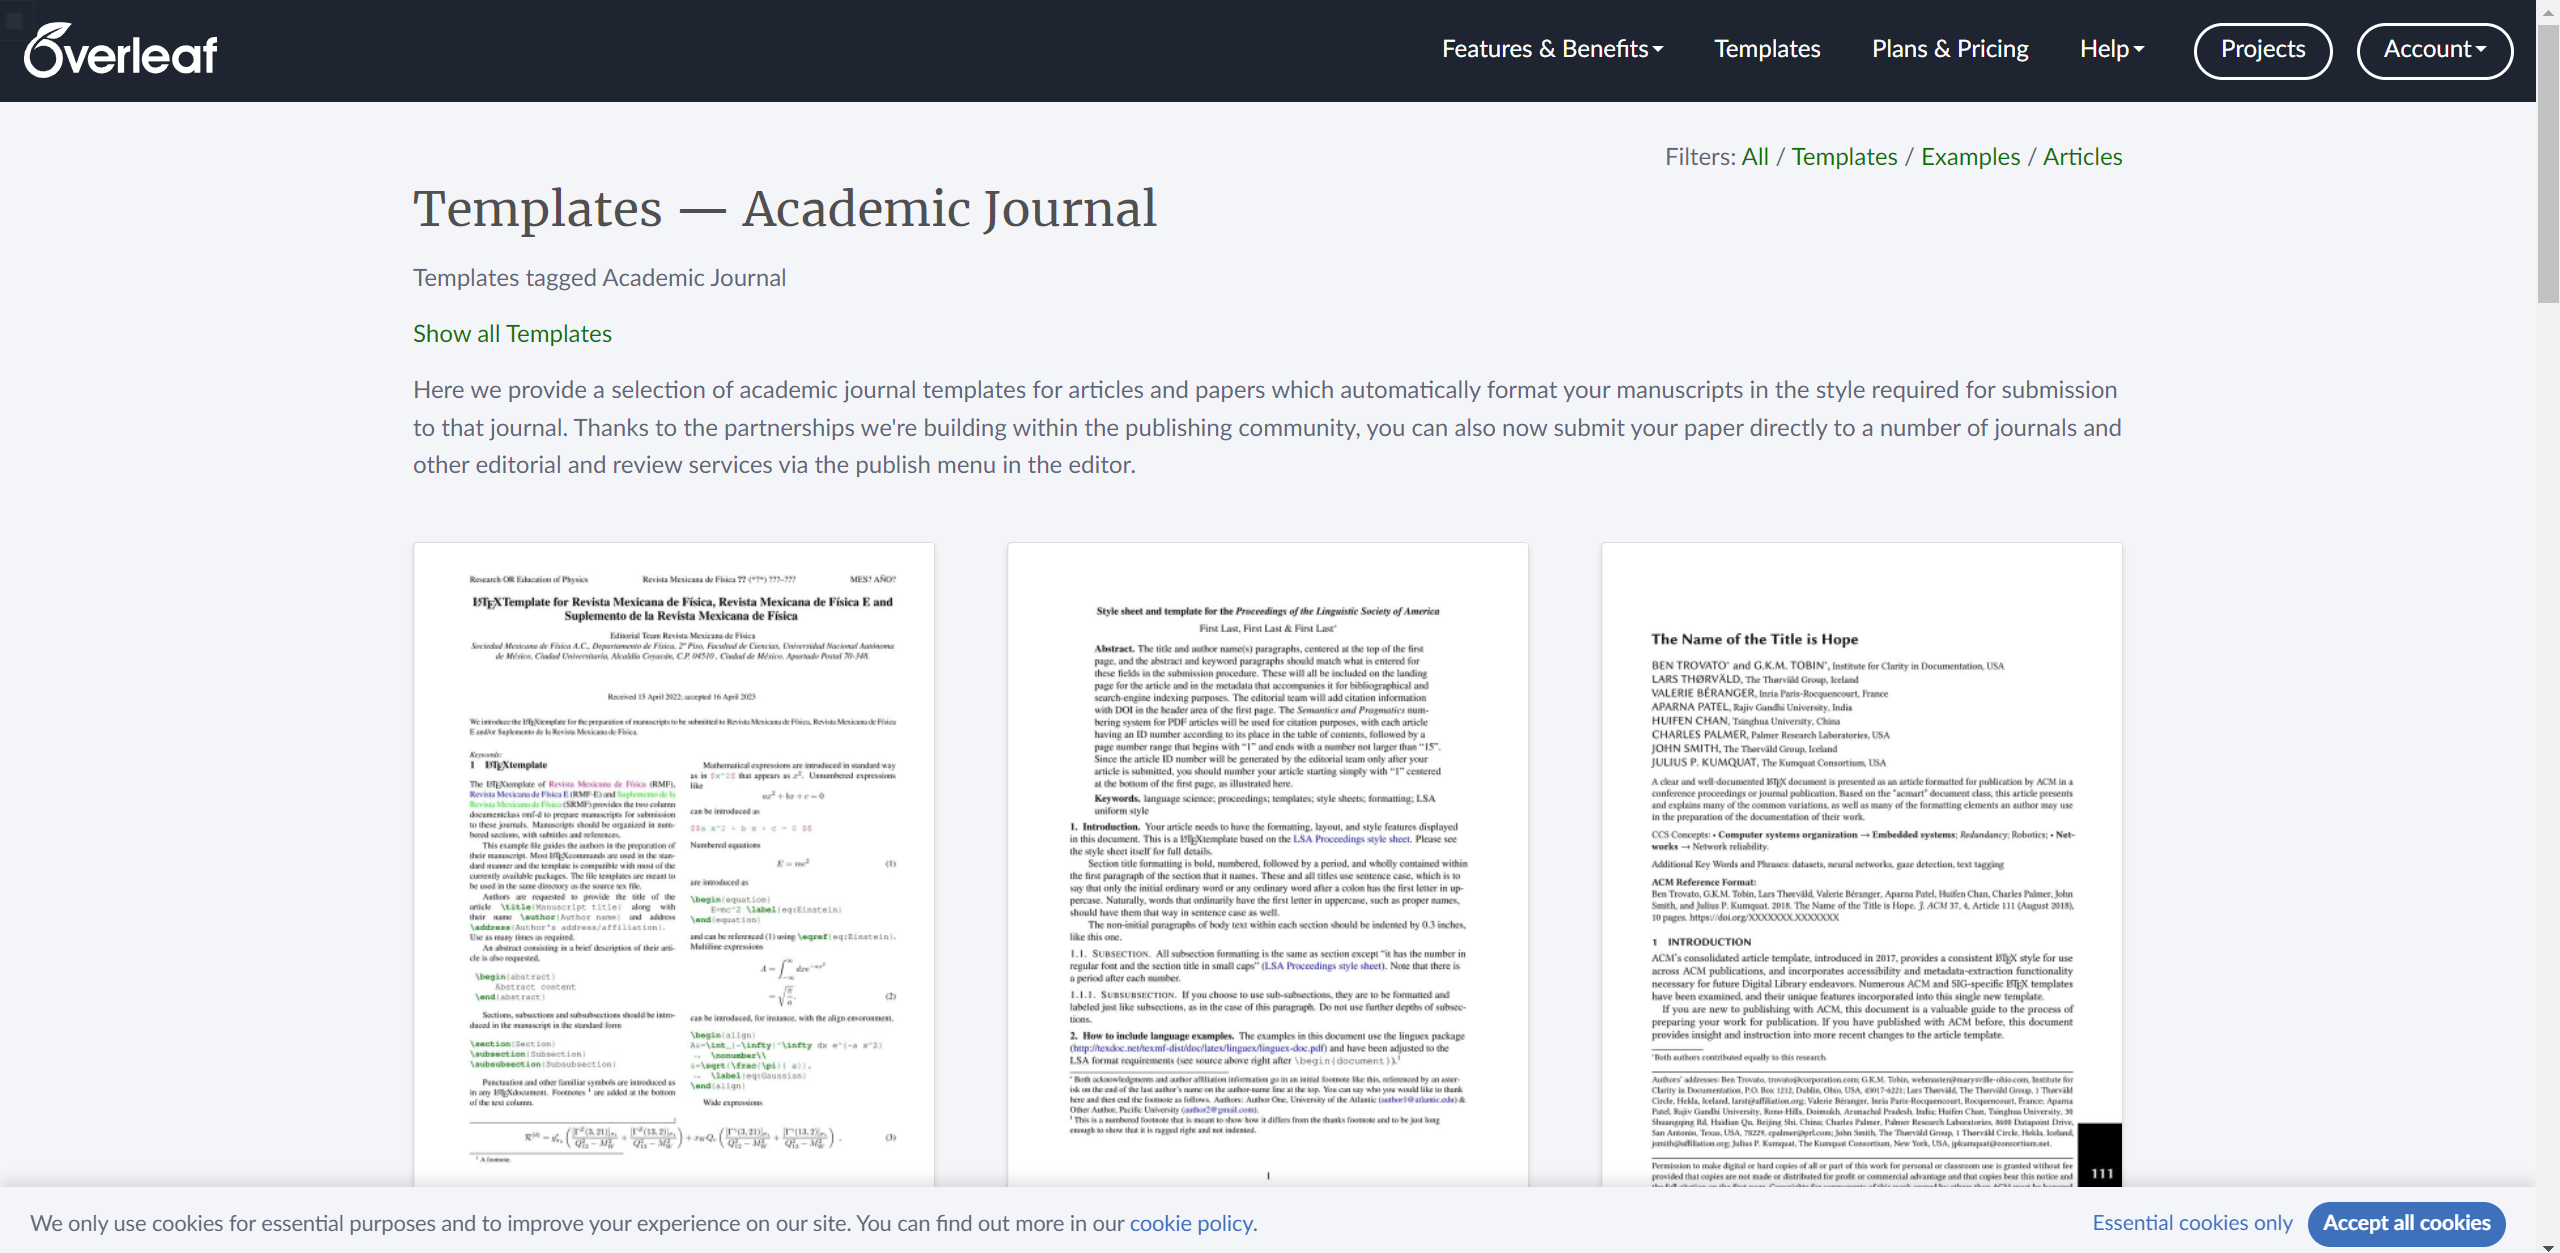Viewport: 2560px width, 1253px height.
Task: Filter by Examples
Action: [1970, 157]
